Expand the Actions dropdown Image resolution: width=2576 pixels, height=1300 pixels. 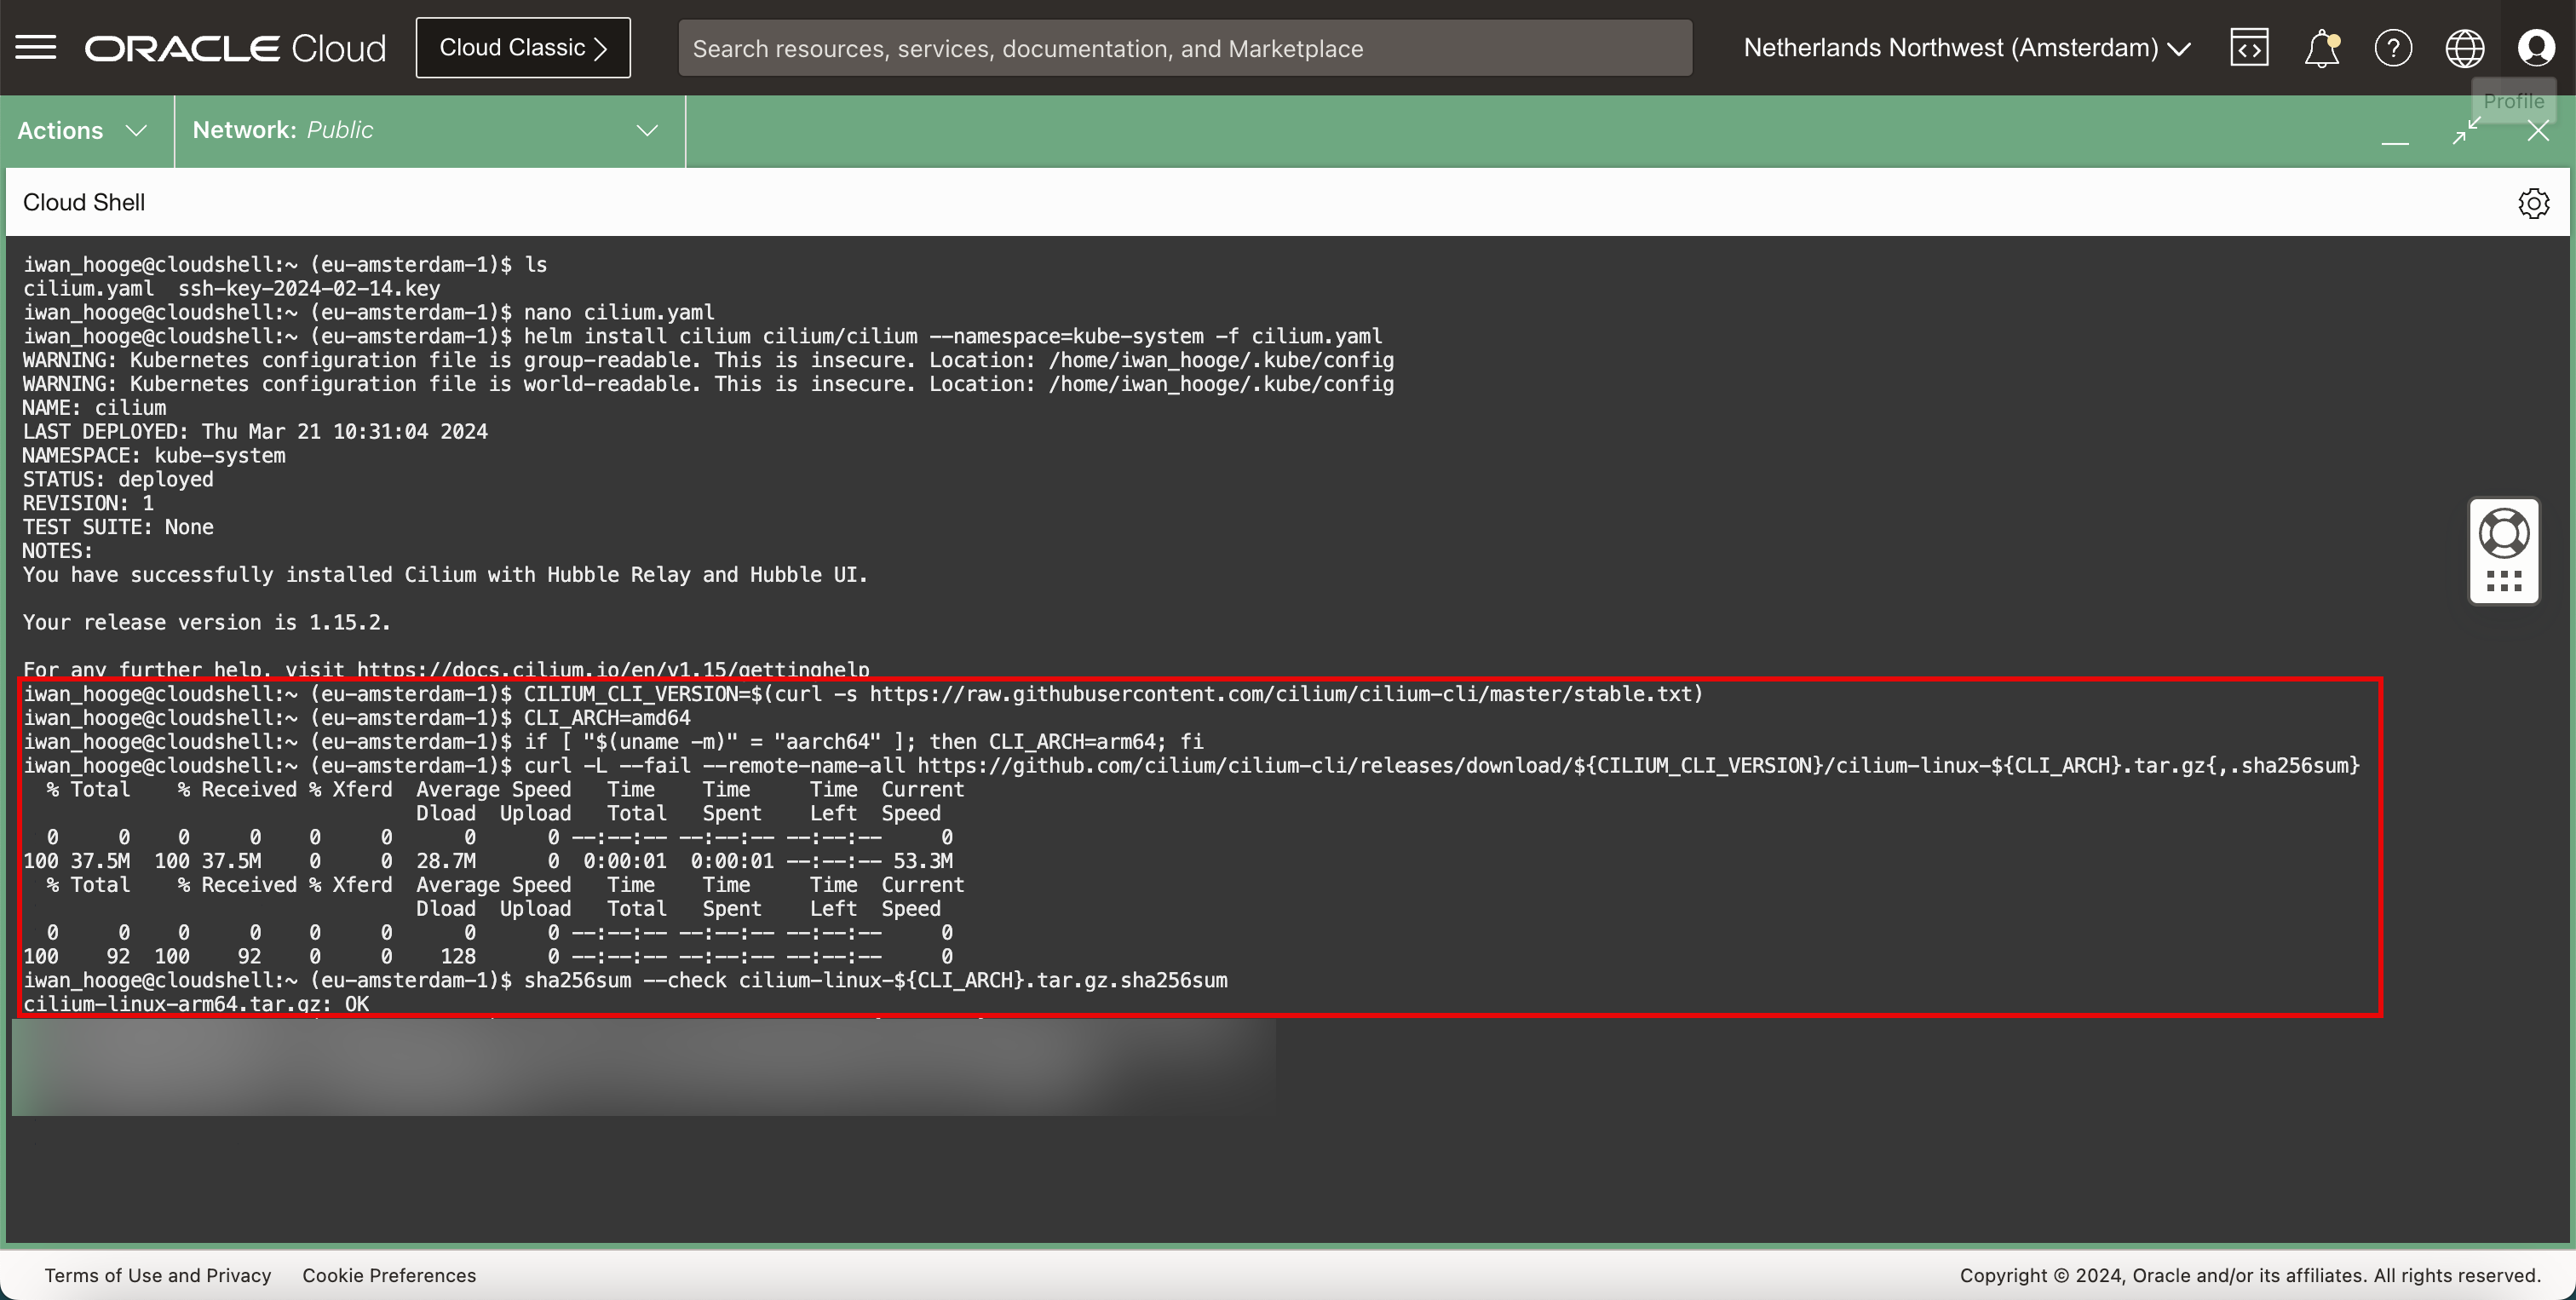point(83,131)
